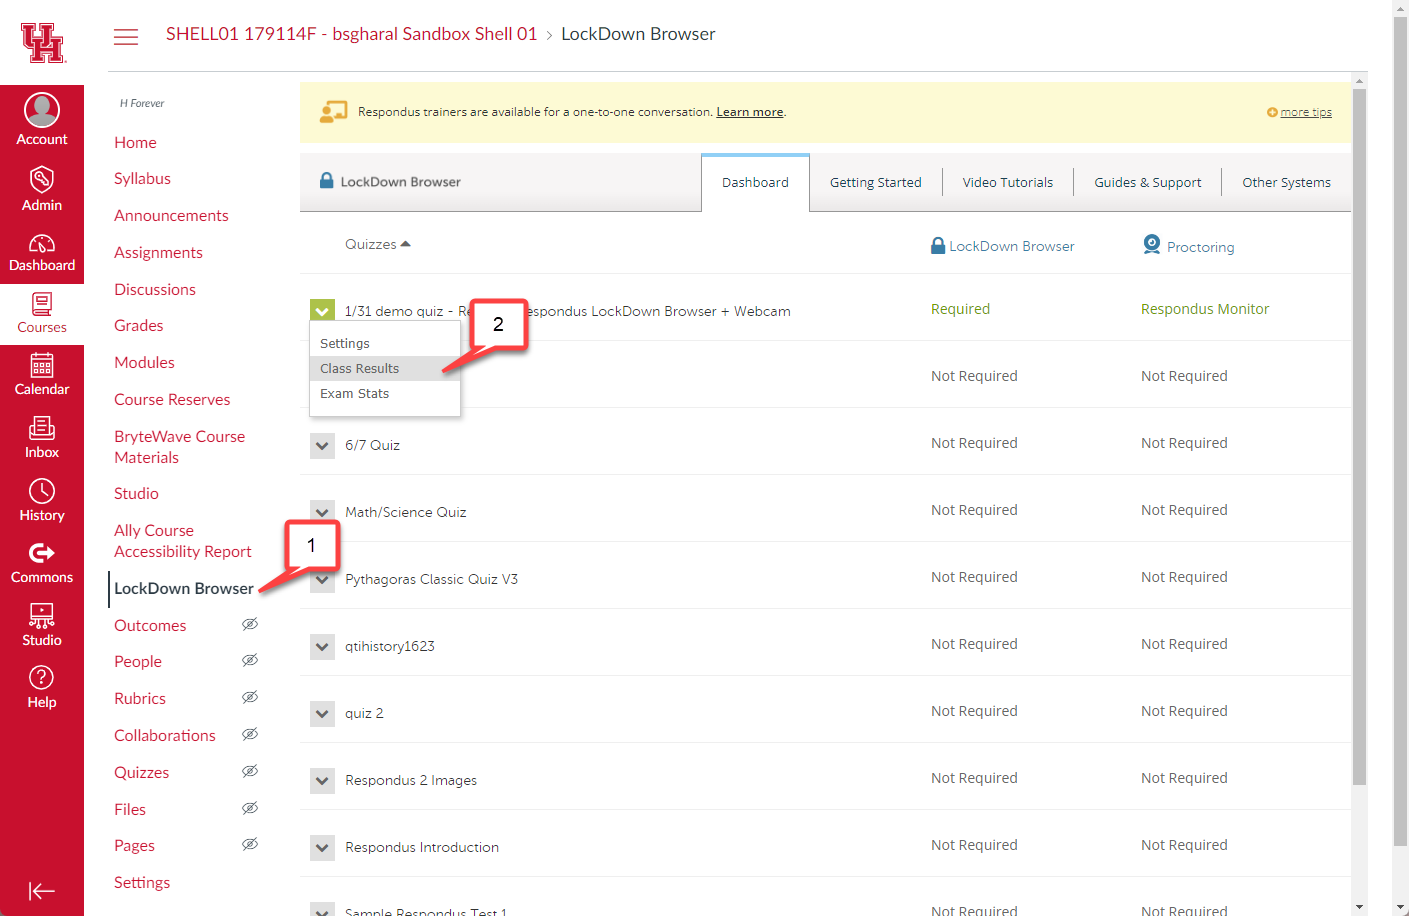Click the LockDown Browser column lock icon
Viewport: 1409px width, 916px height.
tap(938, 245)
